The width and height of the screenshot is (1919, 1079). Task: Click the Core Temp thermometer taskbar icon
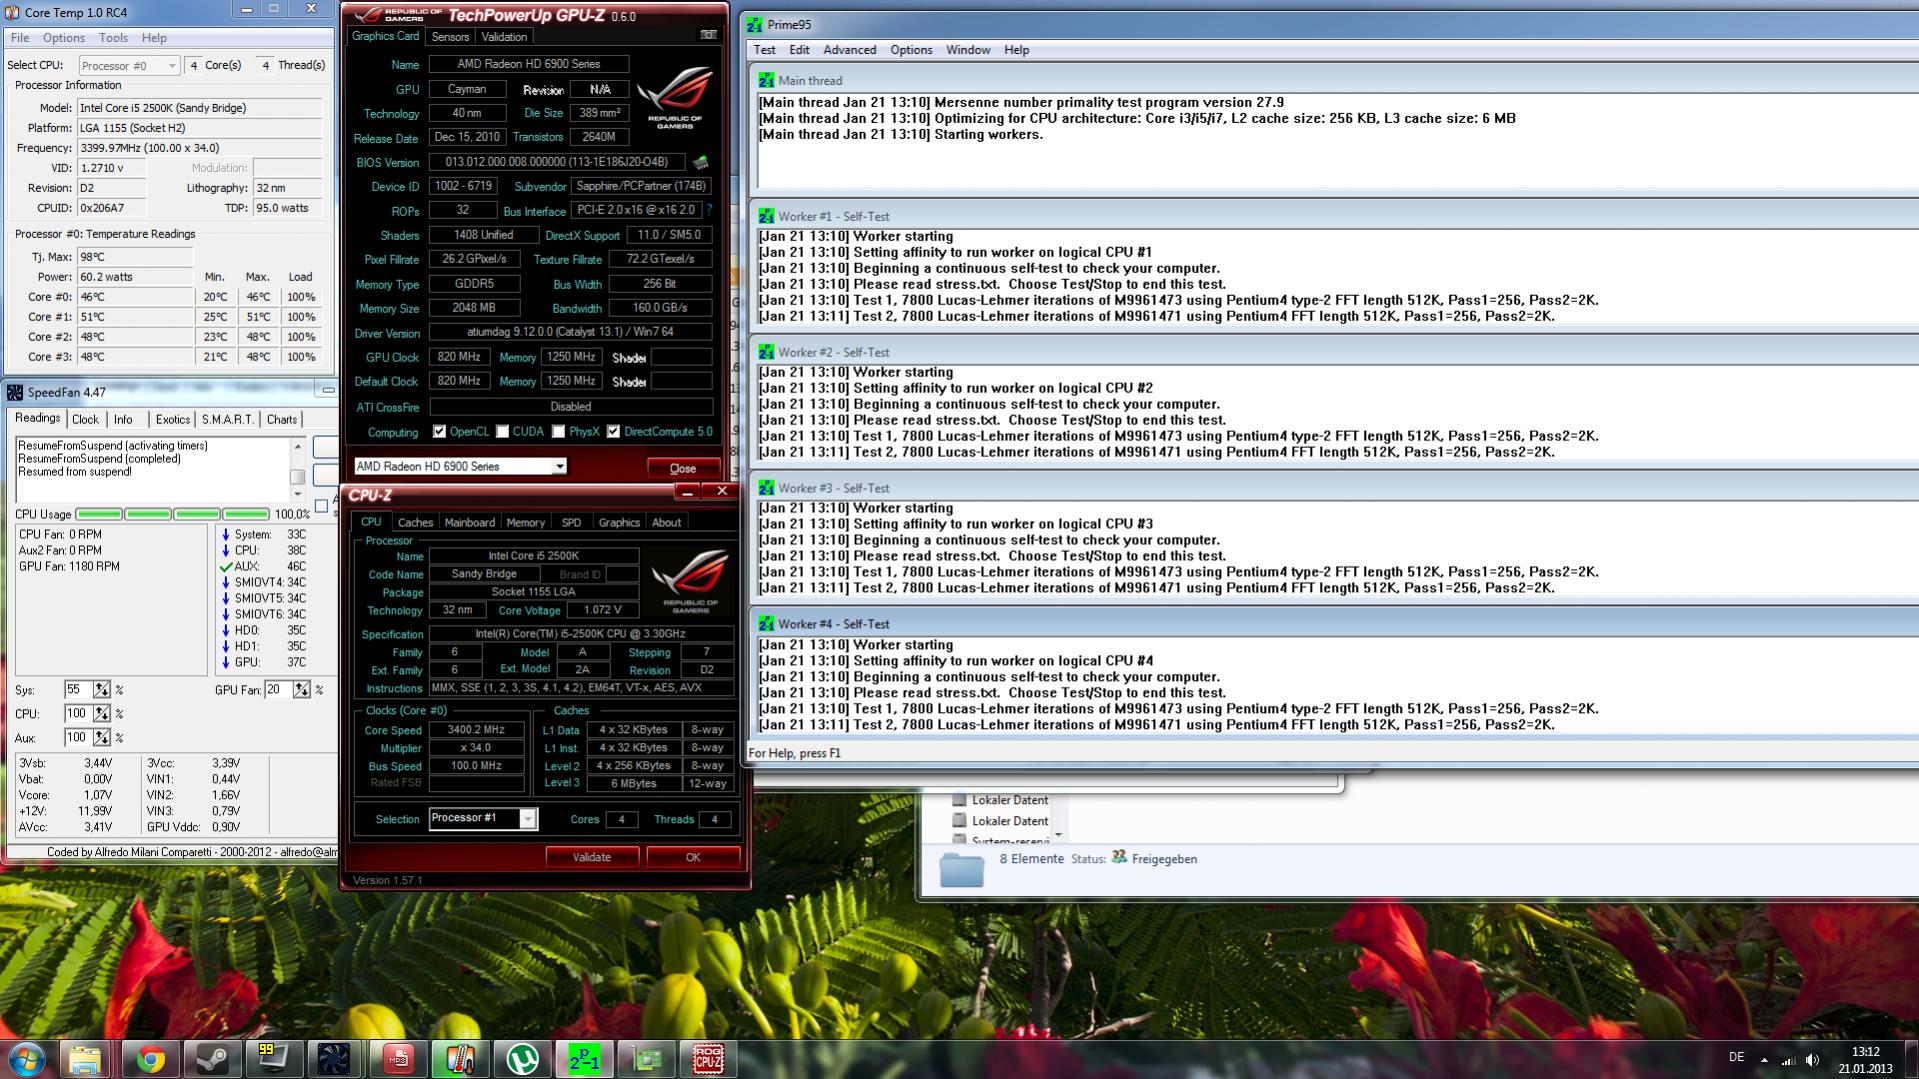pyautogui.click(x=460, y=1058)
